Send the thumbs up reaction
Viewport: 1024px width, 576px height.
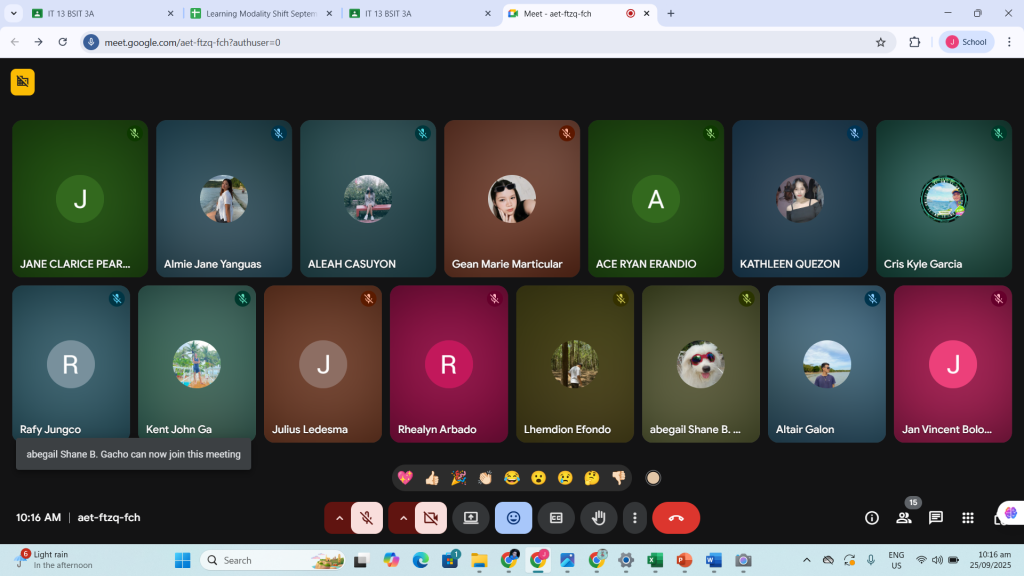pyautogui.click(x=432, y=478)
